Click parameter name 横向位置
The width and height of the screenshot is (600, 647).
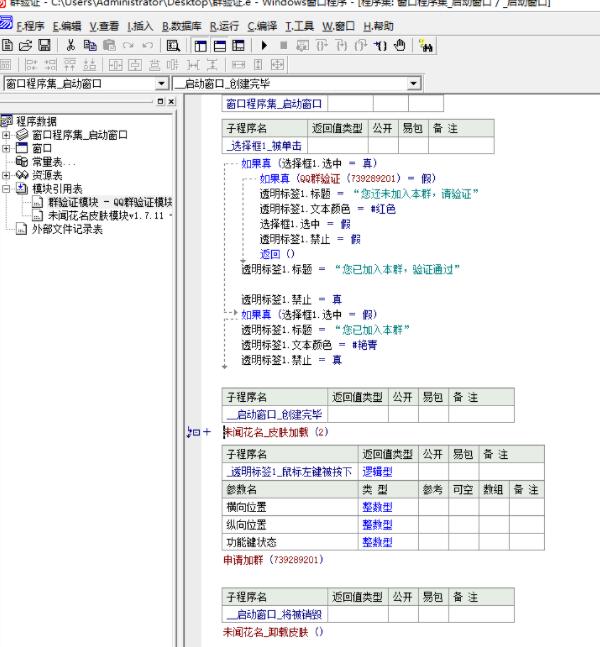coord(246,507)
